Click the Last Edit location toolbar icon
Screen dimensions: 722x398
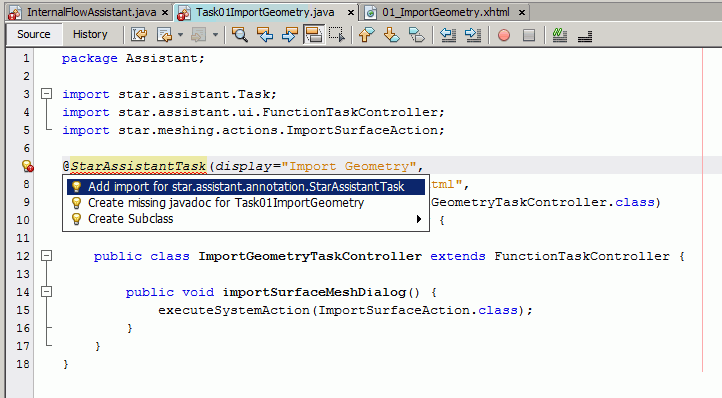coord(139,35)
